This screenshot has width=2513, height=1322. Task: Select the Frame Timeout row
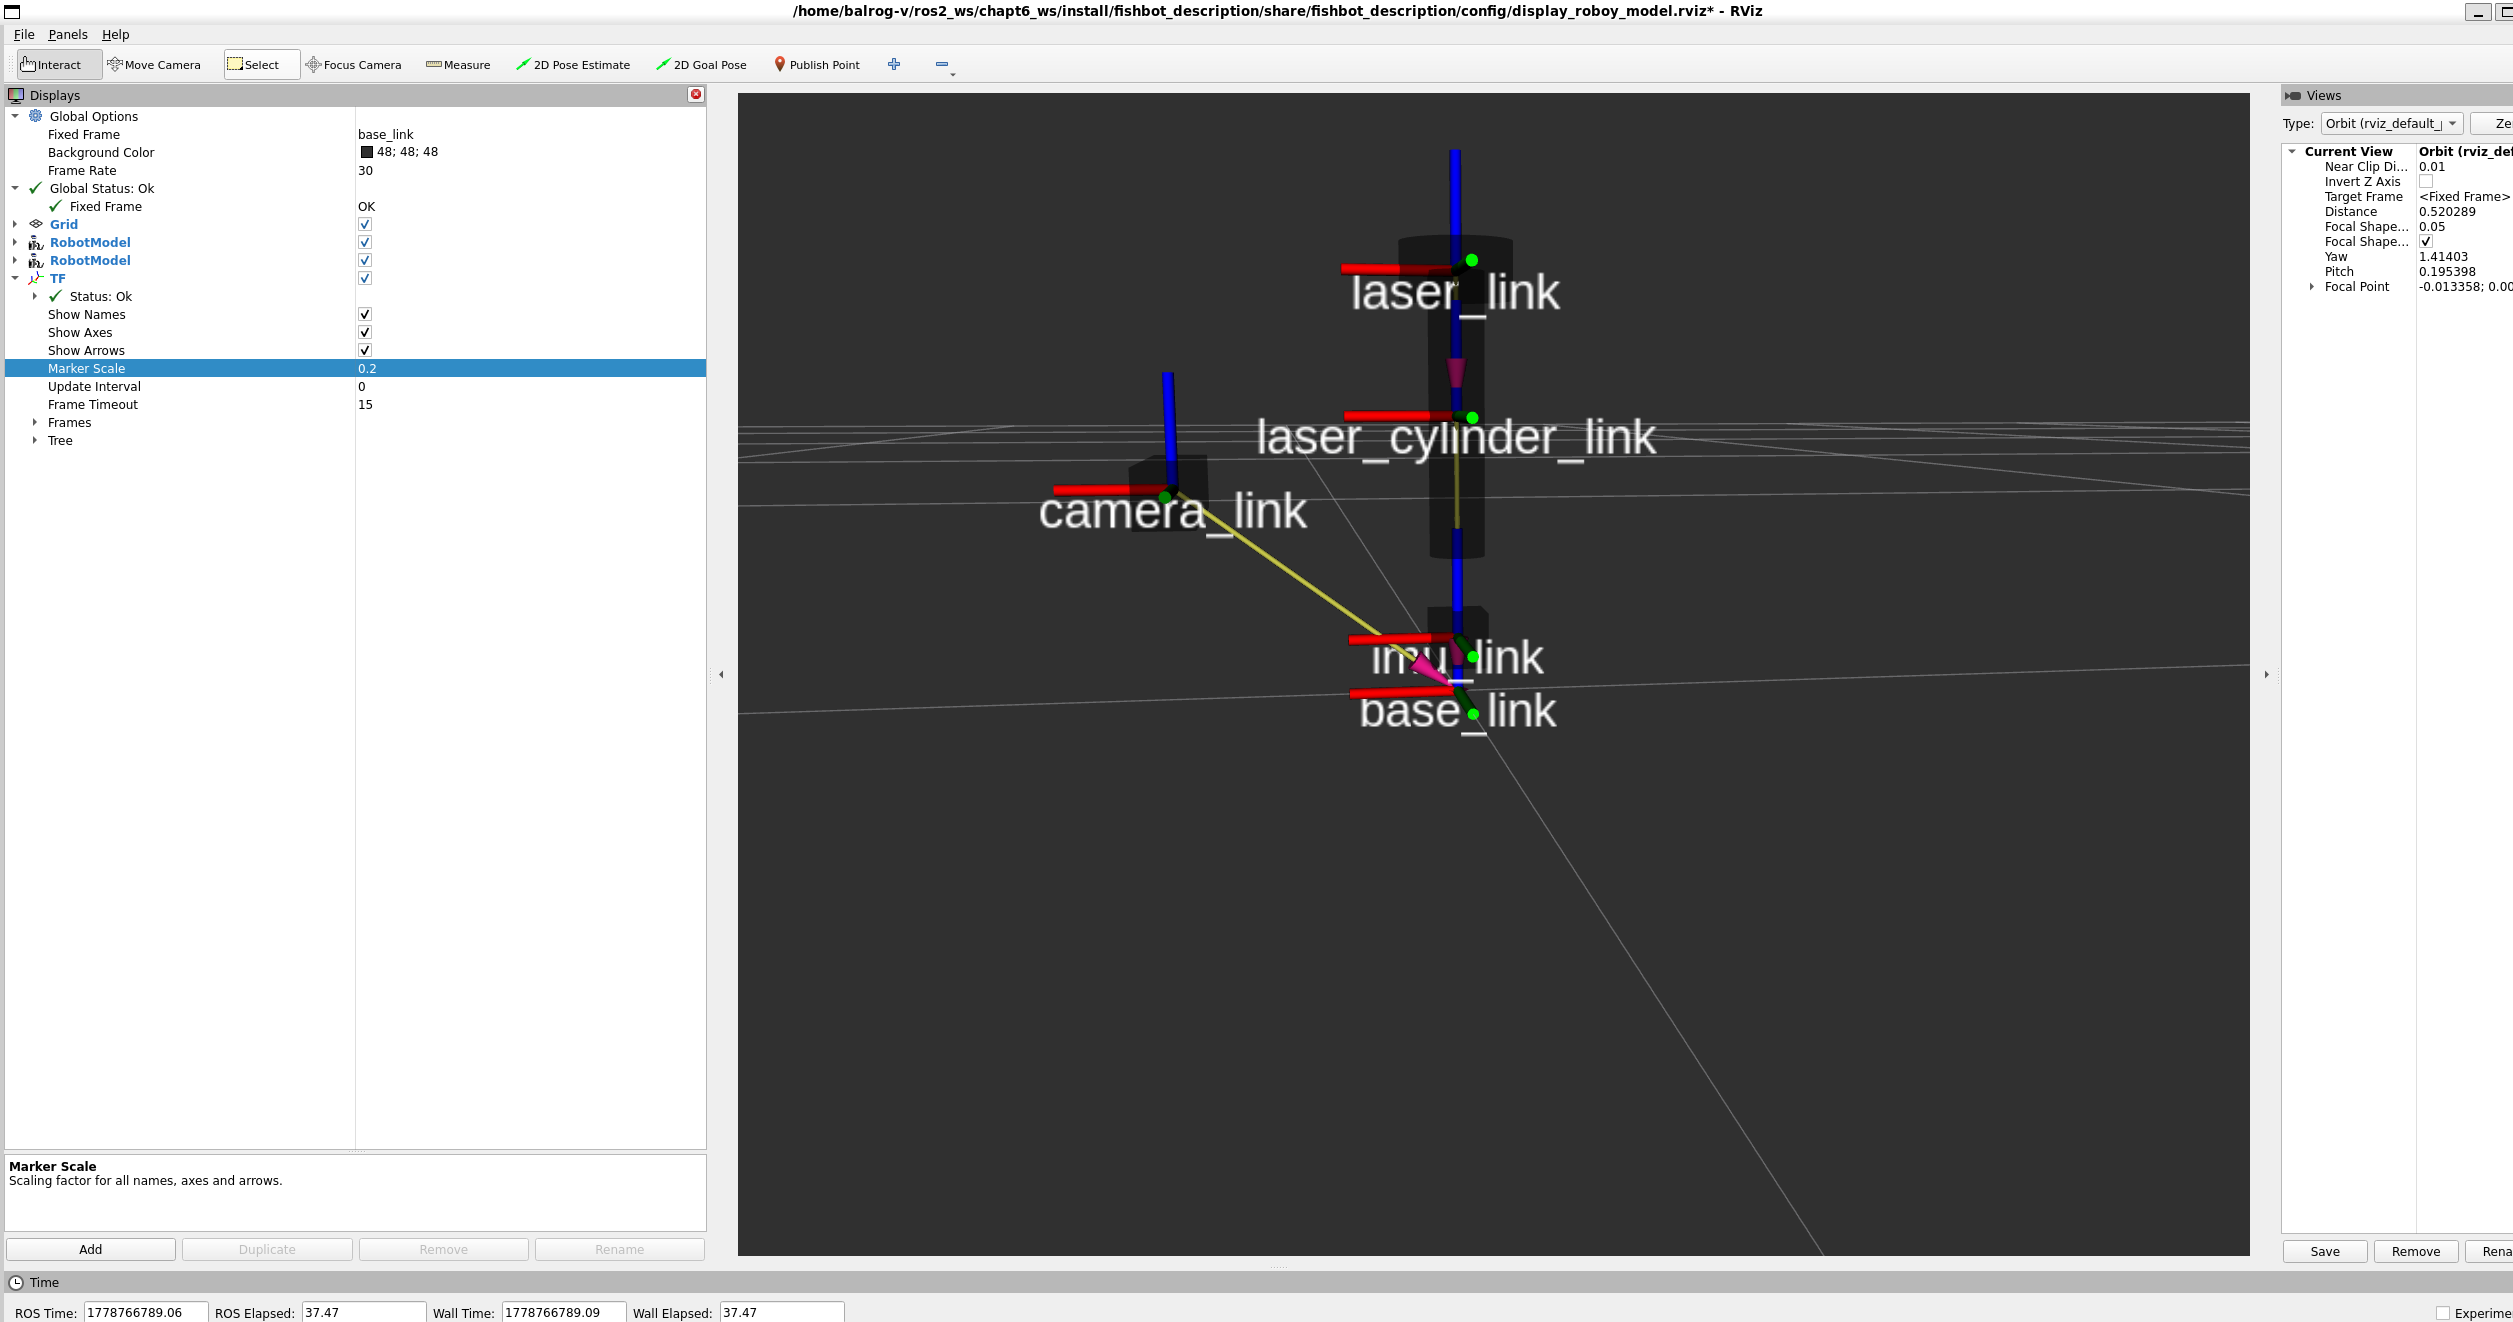(355, 404)
